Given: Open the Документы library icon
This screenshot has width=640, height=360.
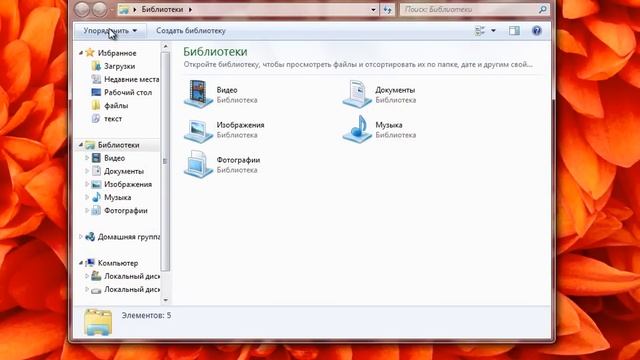Looking at the screenshot, I should (x=357, y=94).
